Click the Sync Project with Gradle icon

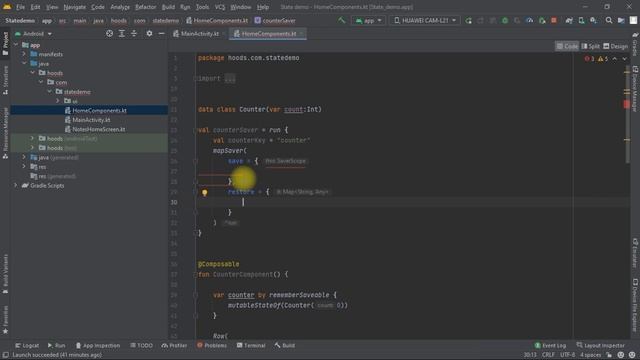point(569,20)
